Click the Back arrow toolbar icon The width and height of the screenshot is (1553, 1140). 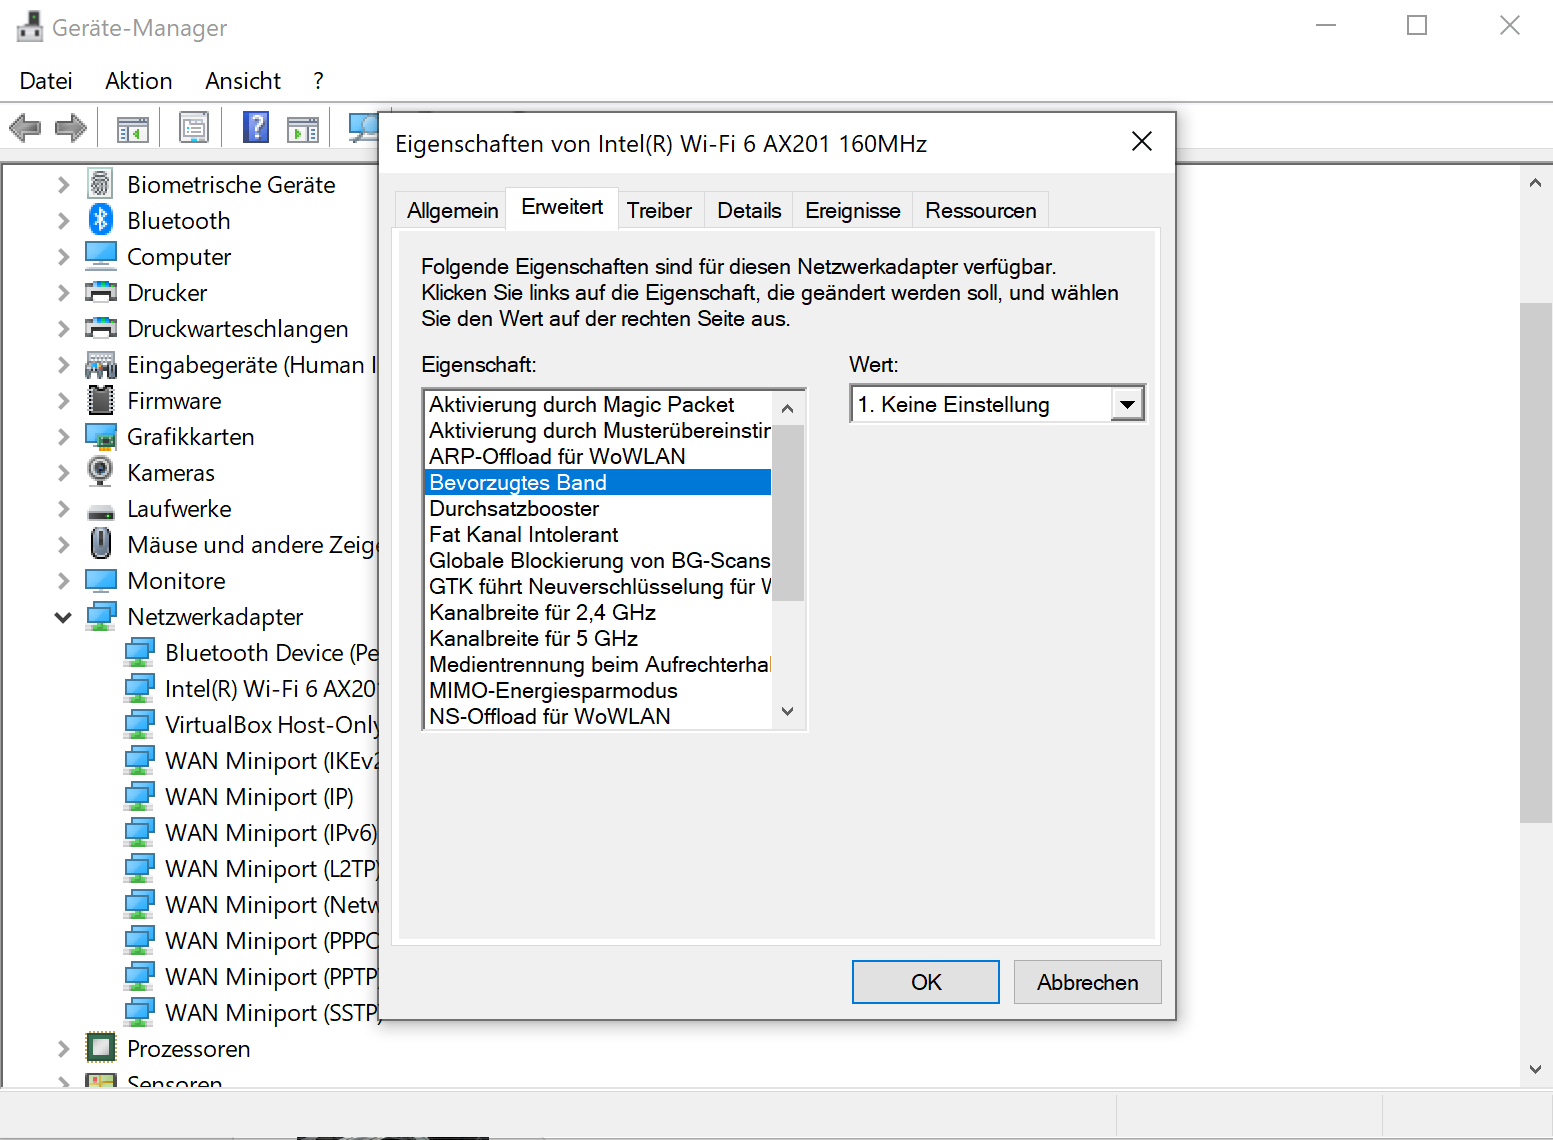pyautogui.click(x=25, y=128)
